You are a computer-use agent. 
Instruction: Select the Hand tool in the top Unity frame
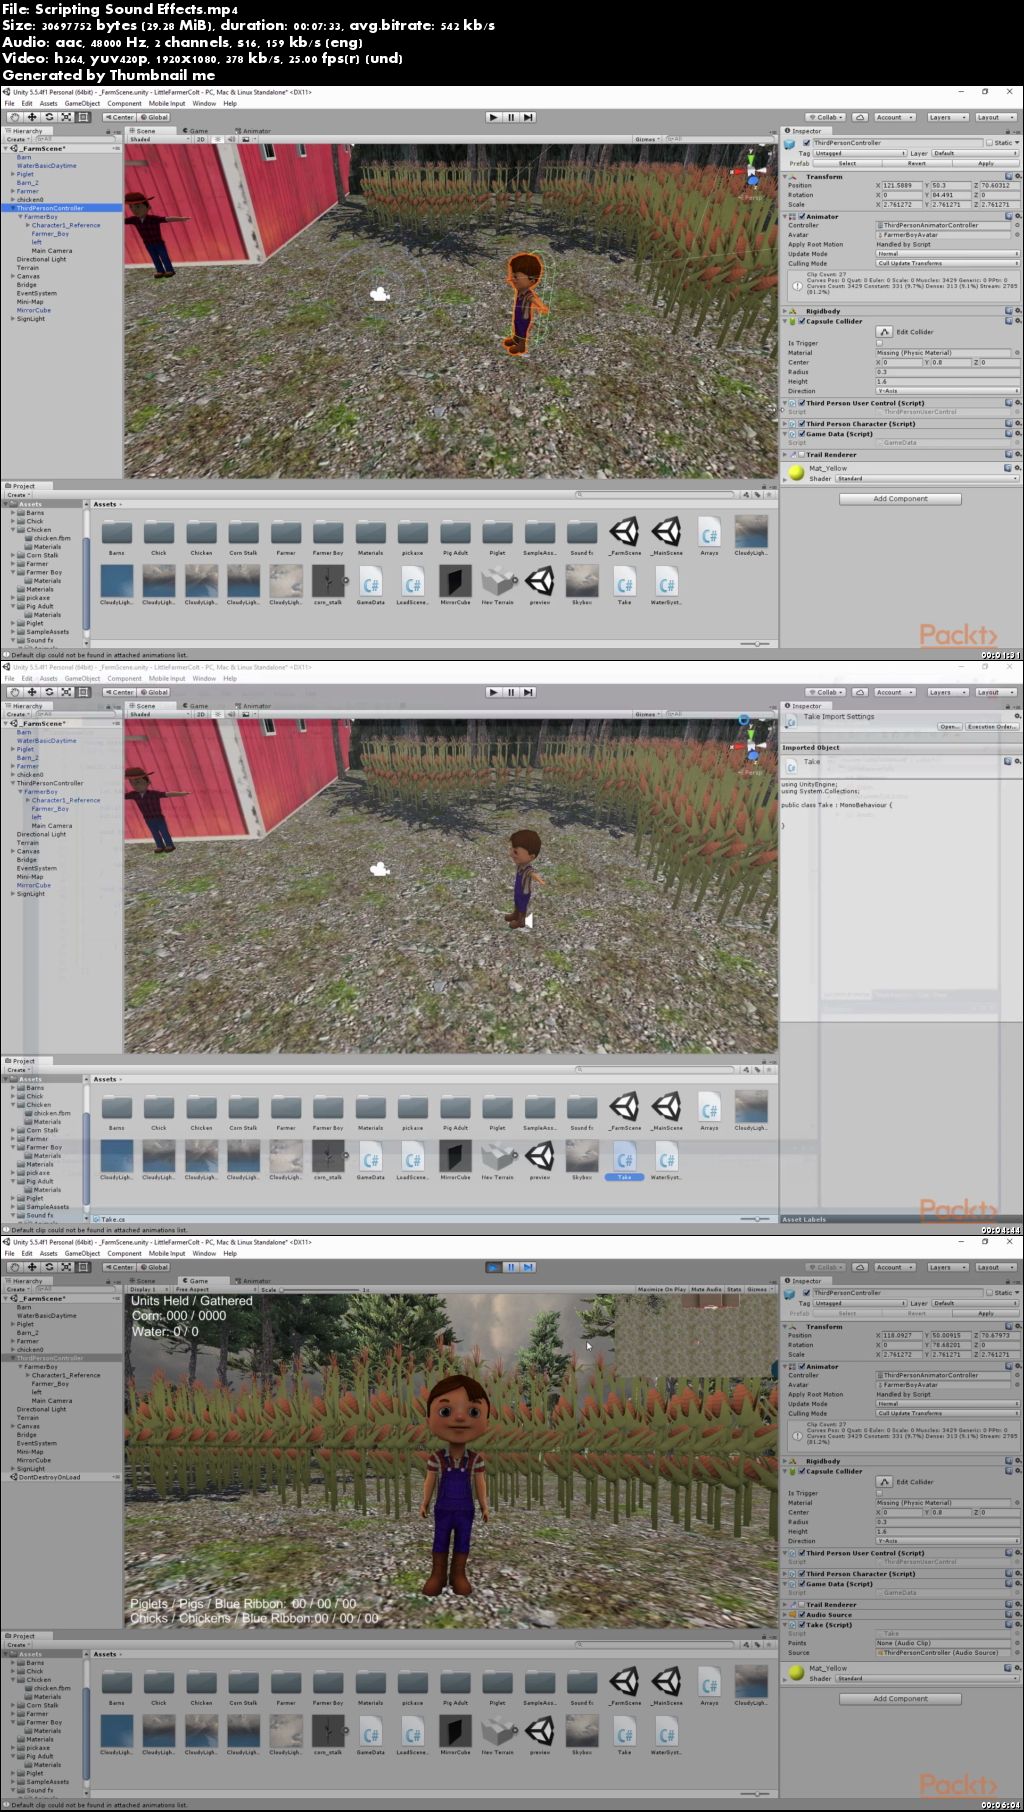(14, 117)
